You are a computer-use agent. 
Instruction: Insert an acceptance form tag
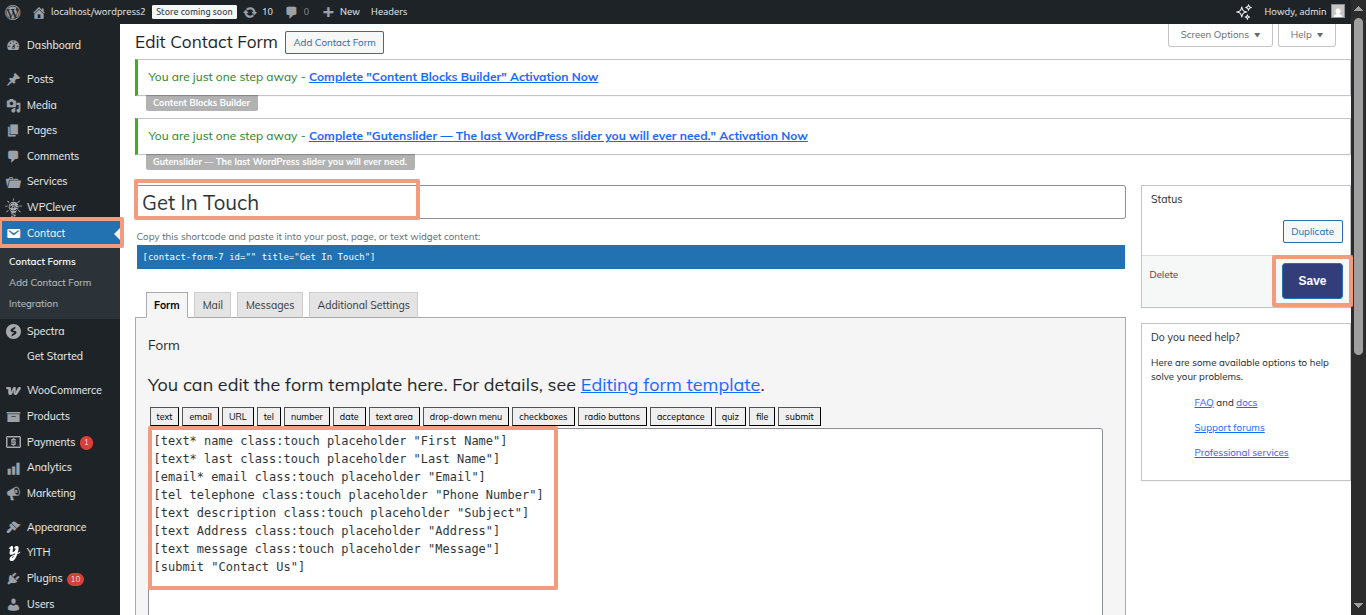pos(680,417)
